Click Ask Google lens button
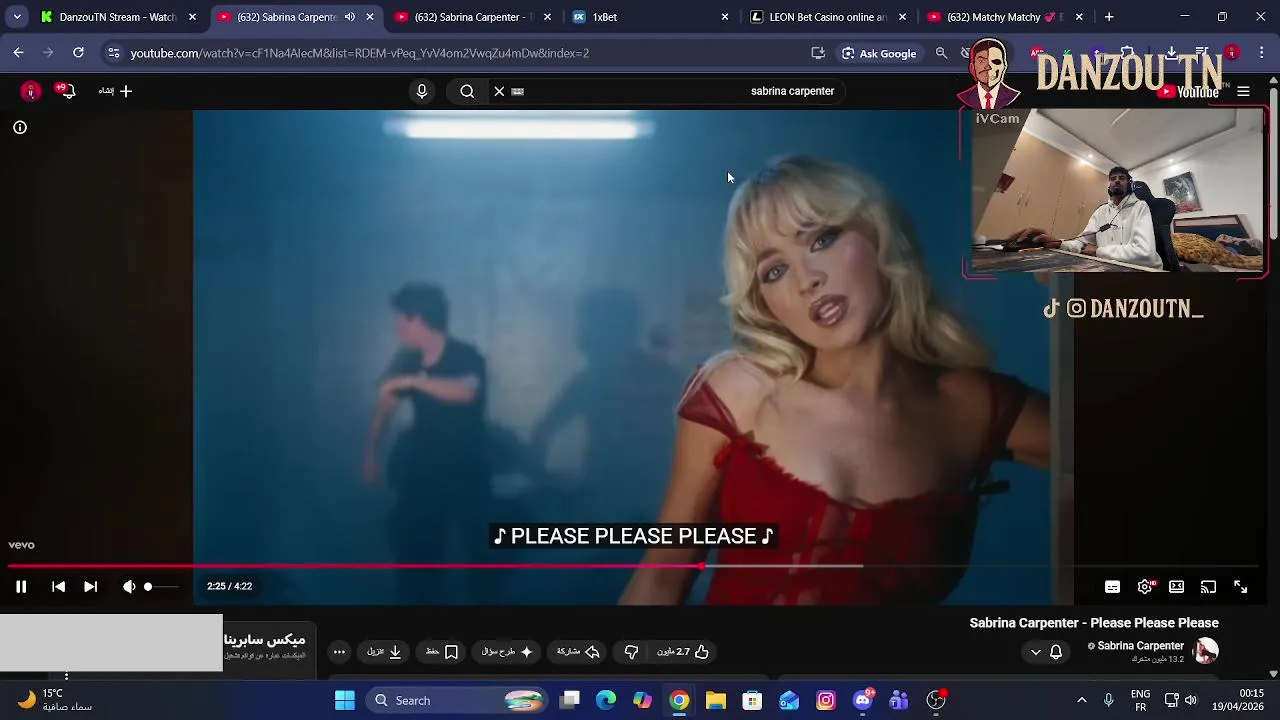The height and width of the screenshot is (720, 1280). pos(879,53)
